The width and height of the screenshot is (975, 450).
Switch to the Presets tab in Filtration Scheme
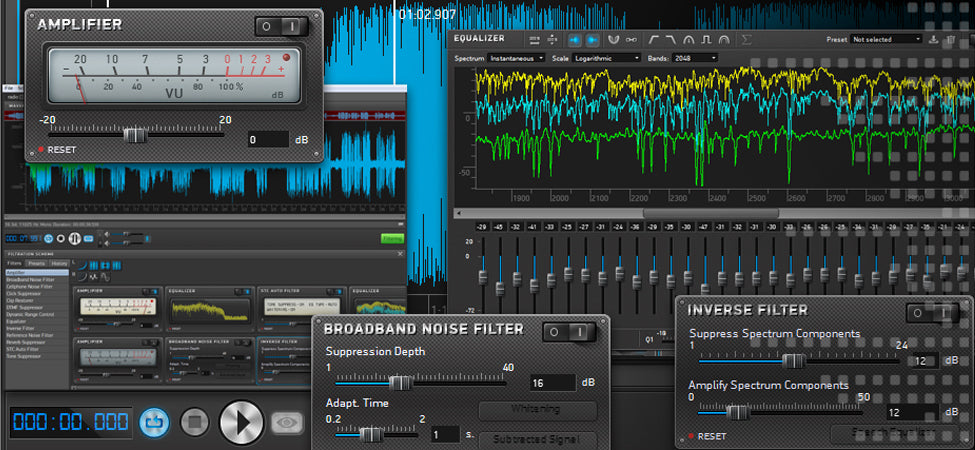(37, 264)
